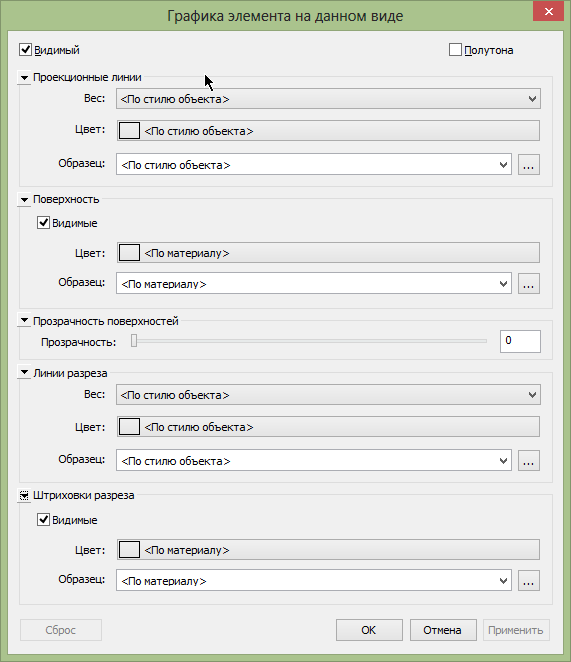Collapse the Проекционные линии section
571x662 pixels.
pos(24,78)
